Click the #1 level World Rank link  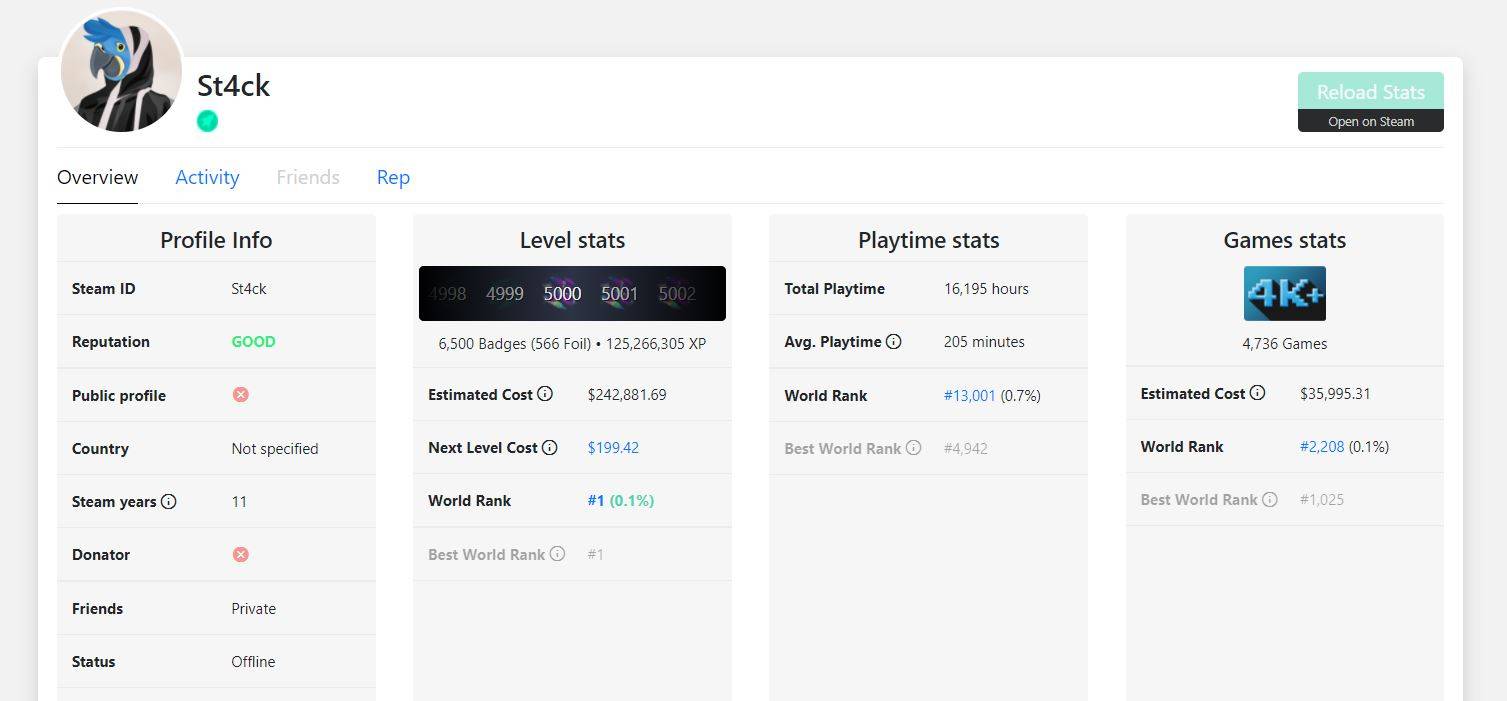pyautogui.click(x=596, y=500)
